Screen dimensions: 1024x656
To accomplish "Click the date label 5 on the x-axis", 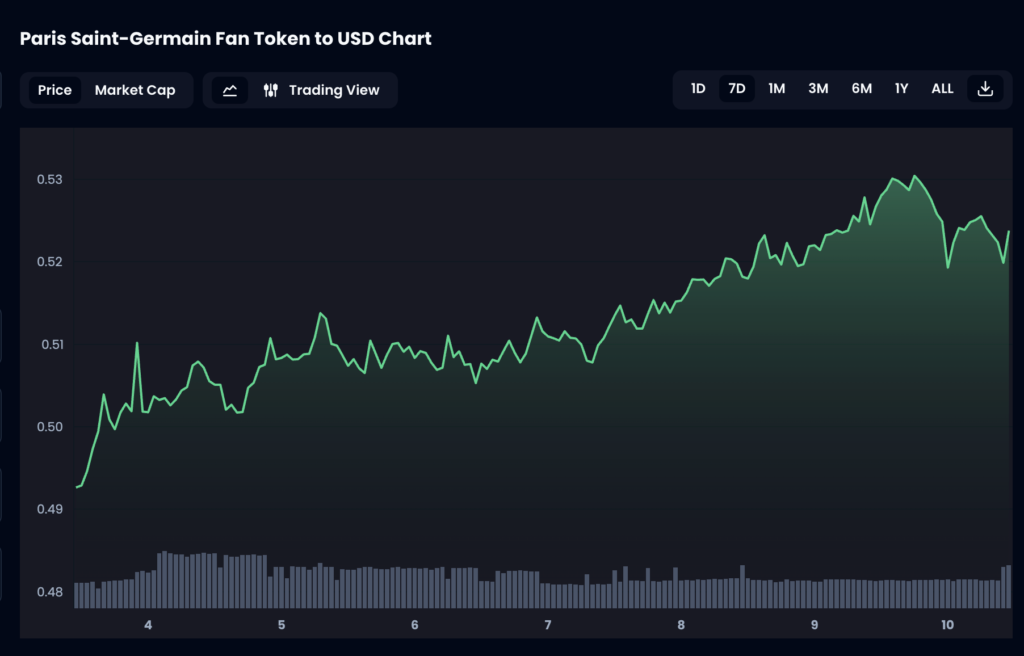I will click(x=281, y=625).
